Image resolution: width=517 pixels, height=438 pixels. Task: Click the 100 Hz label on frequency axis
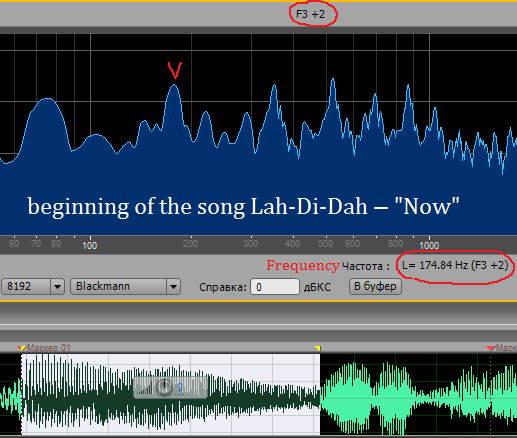pos(90,245)
